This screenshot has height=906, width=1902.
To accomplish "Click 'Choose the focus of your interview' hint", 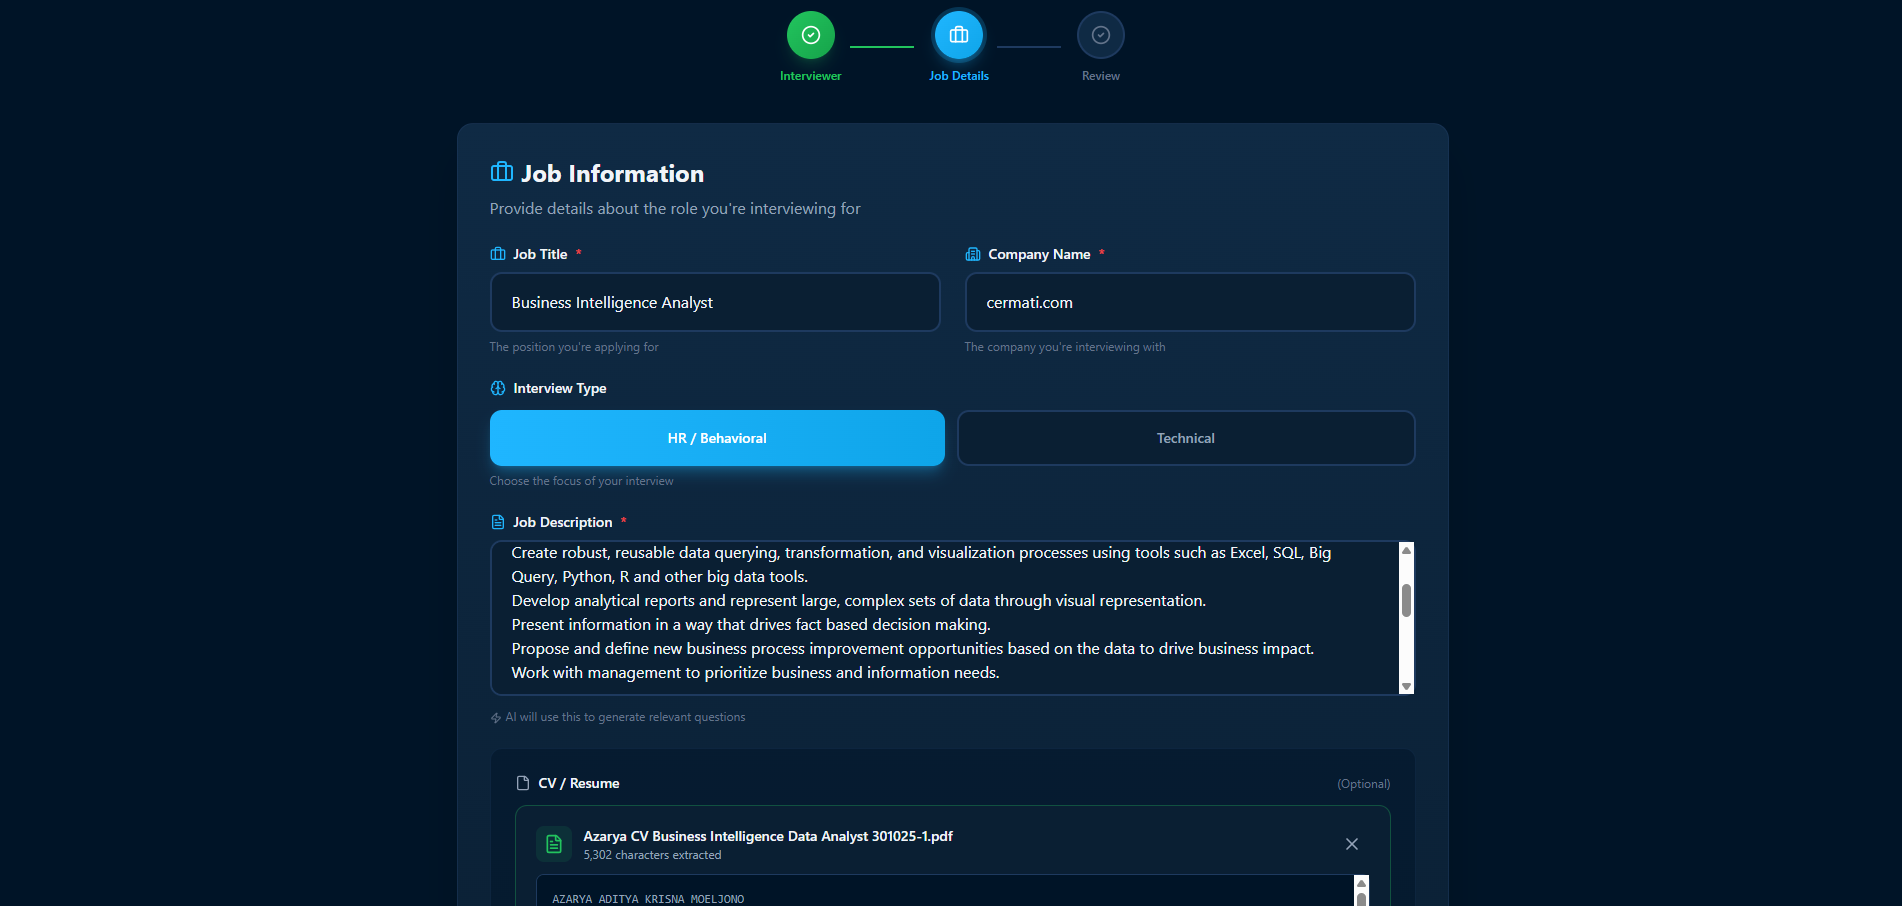I will point(582,481).
